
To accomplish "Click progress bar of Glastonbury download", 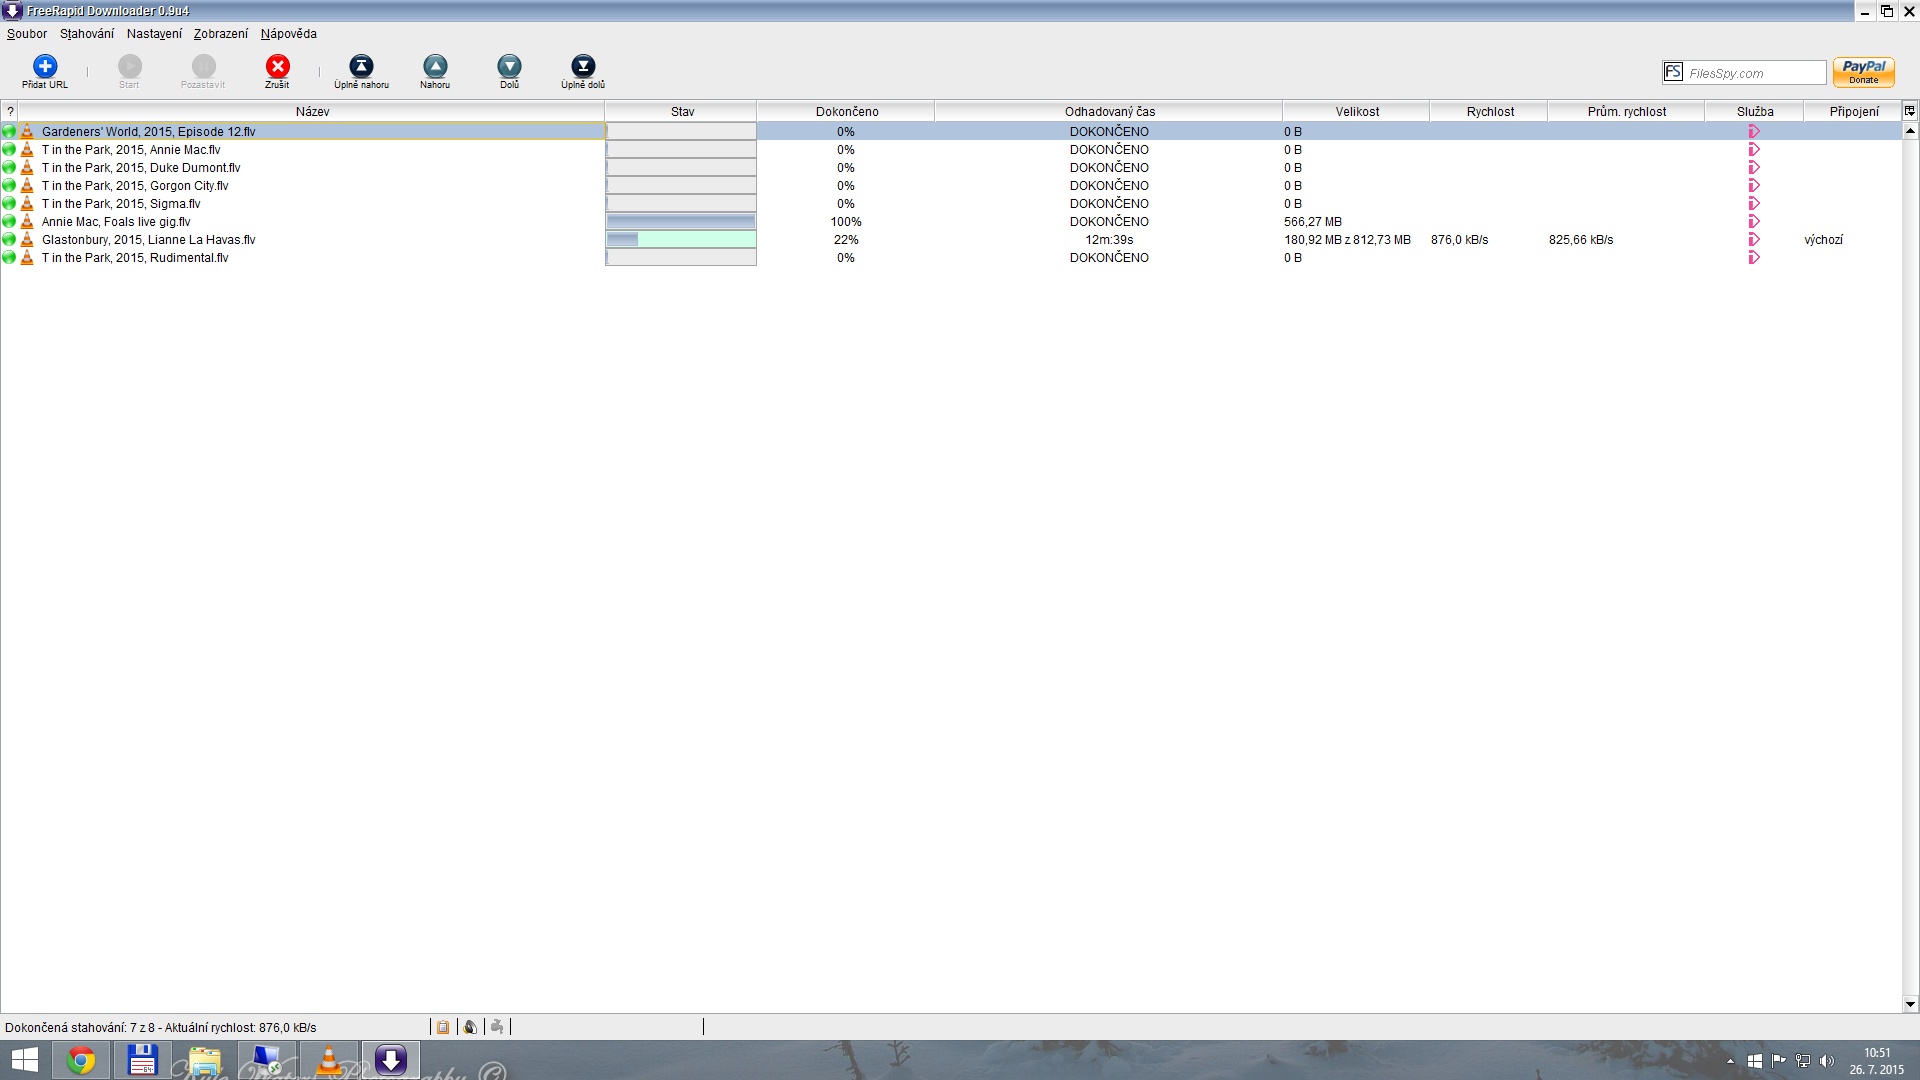I will (681, 240).
